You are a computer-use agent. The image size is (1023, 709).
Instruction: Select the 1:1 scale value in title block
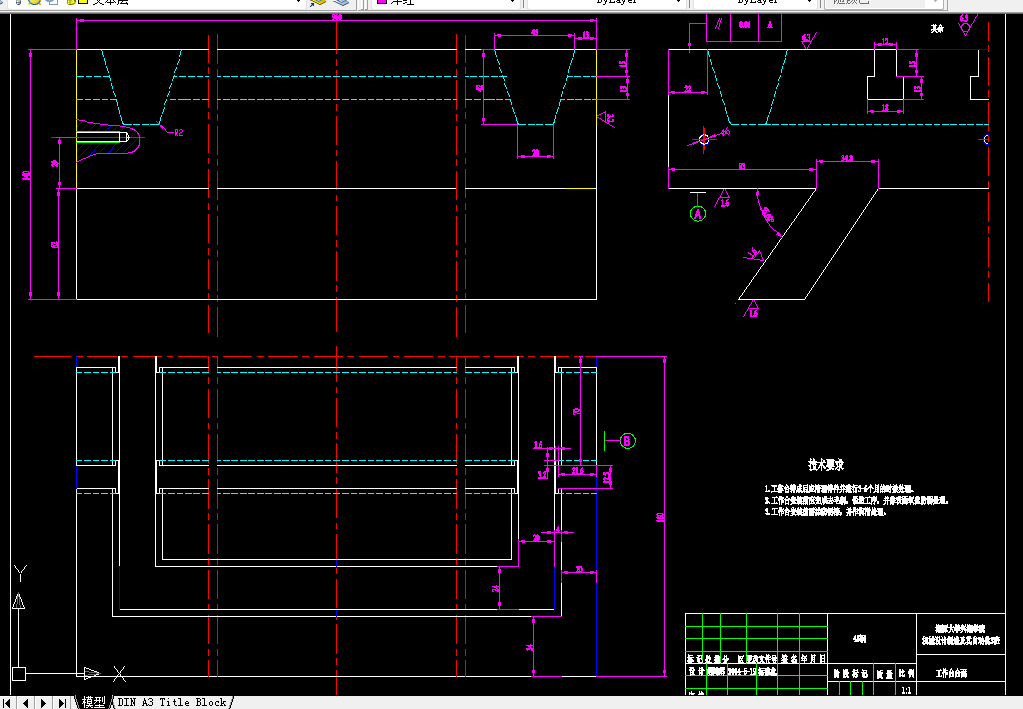(x=906, y=690)
